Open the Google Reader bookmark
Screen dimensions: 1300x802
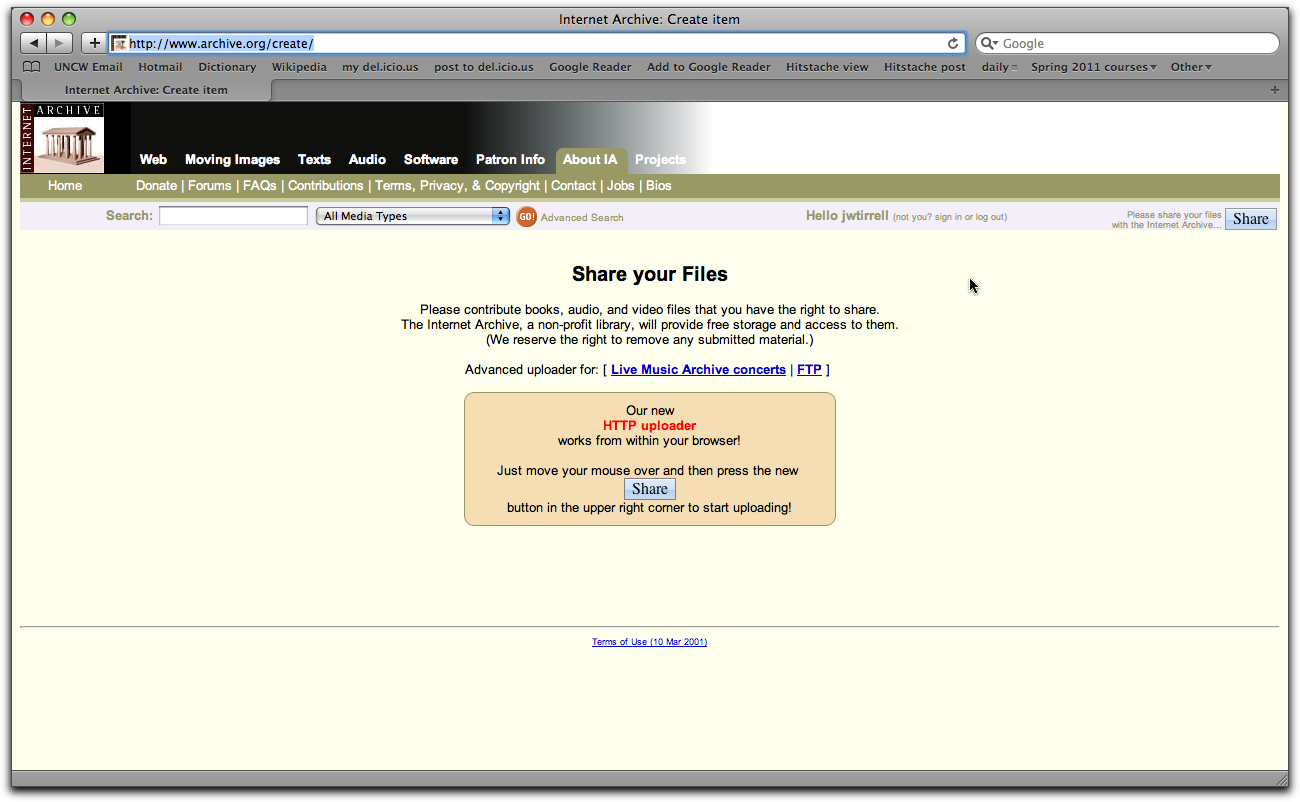[x=590, y=67]
